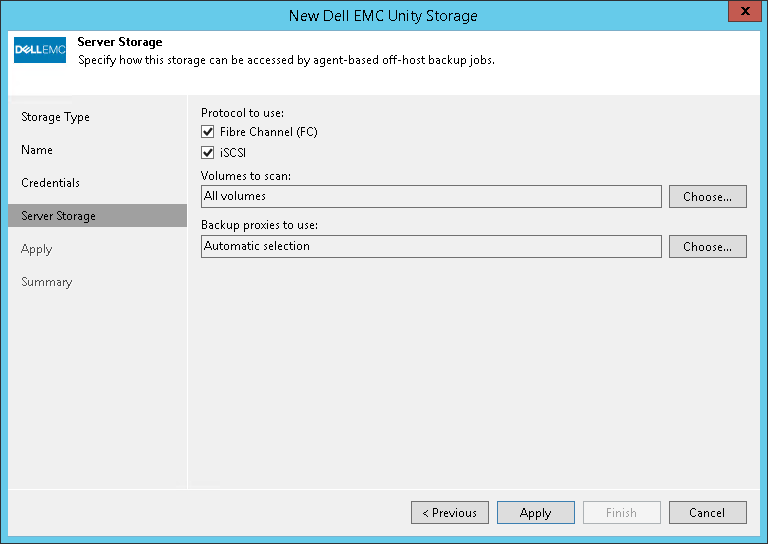Click the 'All volumes' text field
This screenshot has width=768, height=544.
[431, 196]
